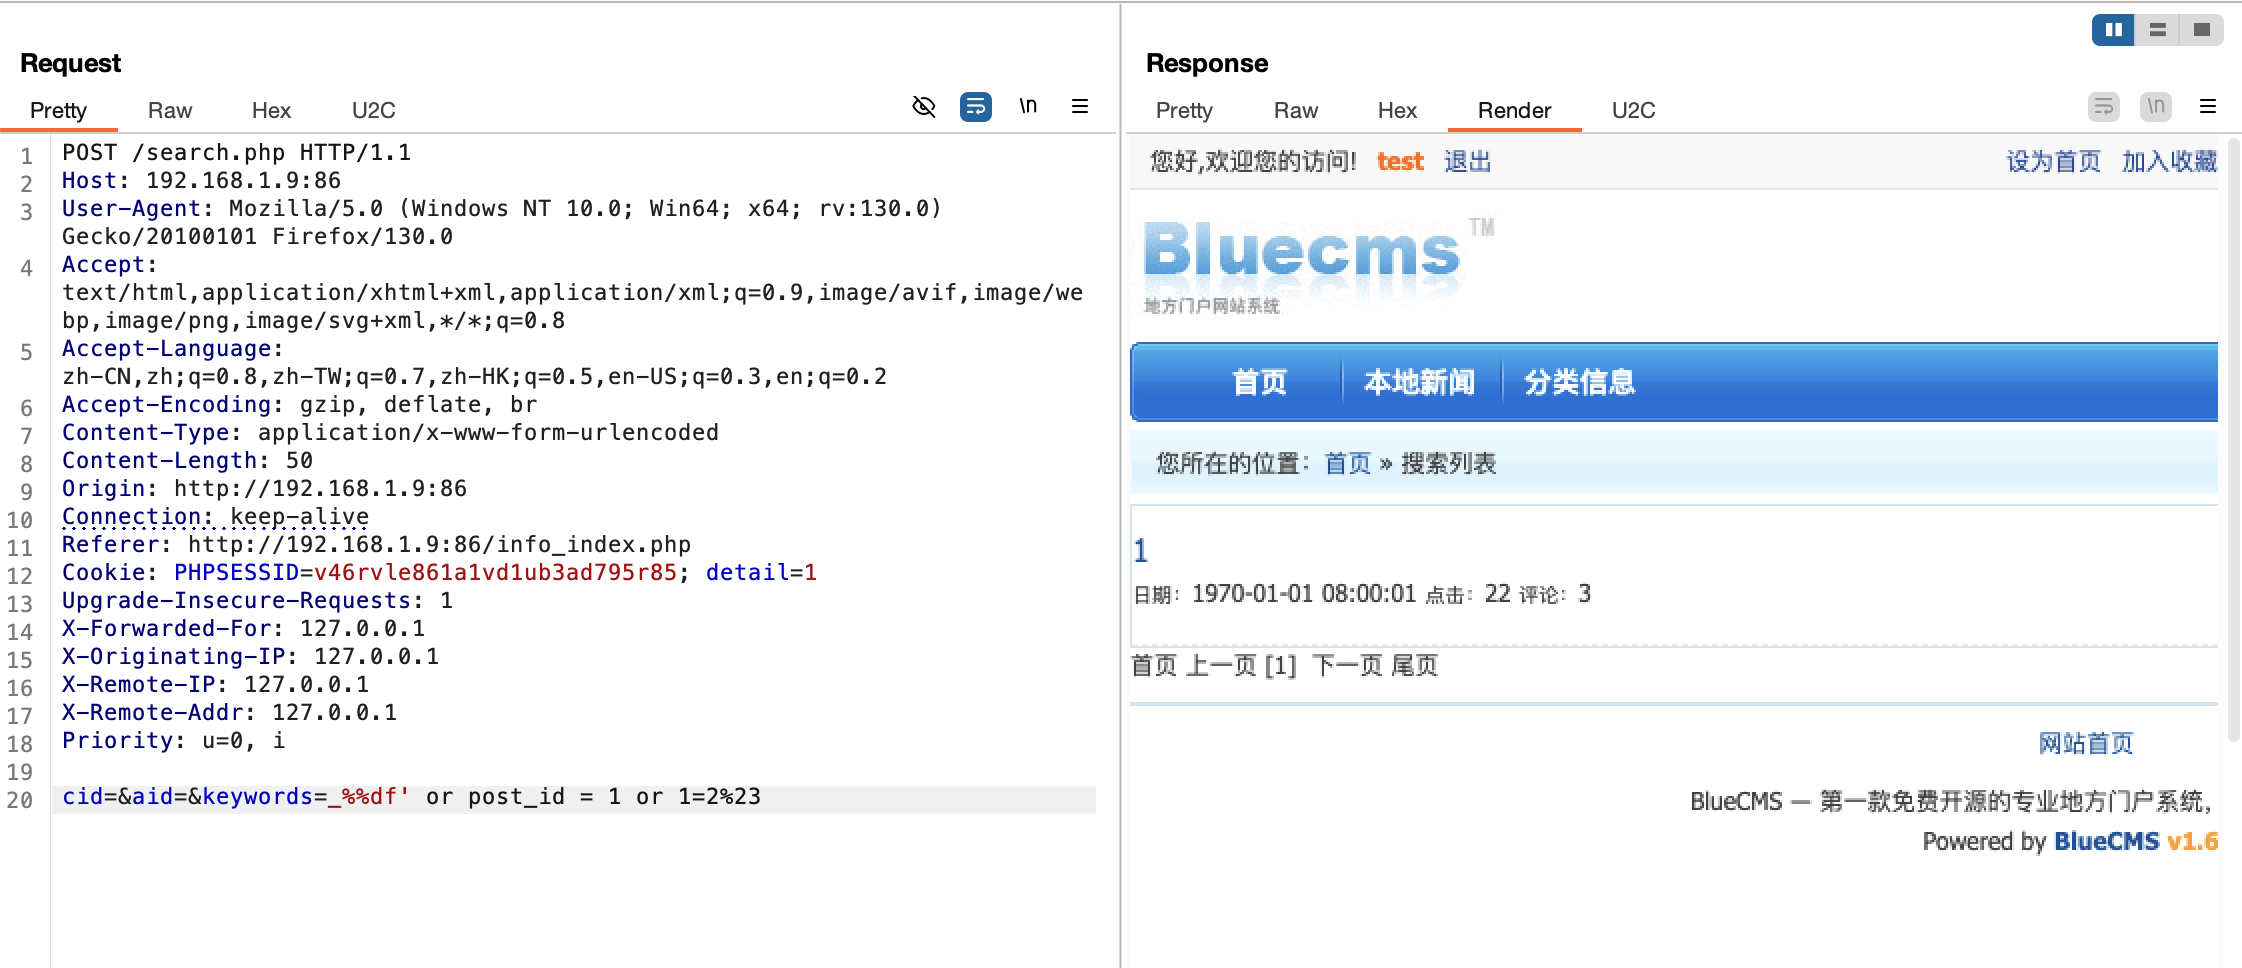This screenshot has width=2242, height=968.
Task: Click 网站首页 footer link
Action: coord(2086,743)
